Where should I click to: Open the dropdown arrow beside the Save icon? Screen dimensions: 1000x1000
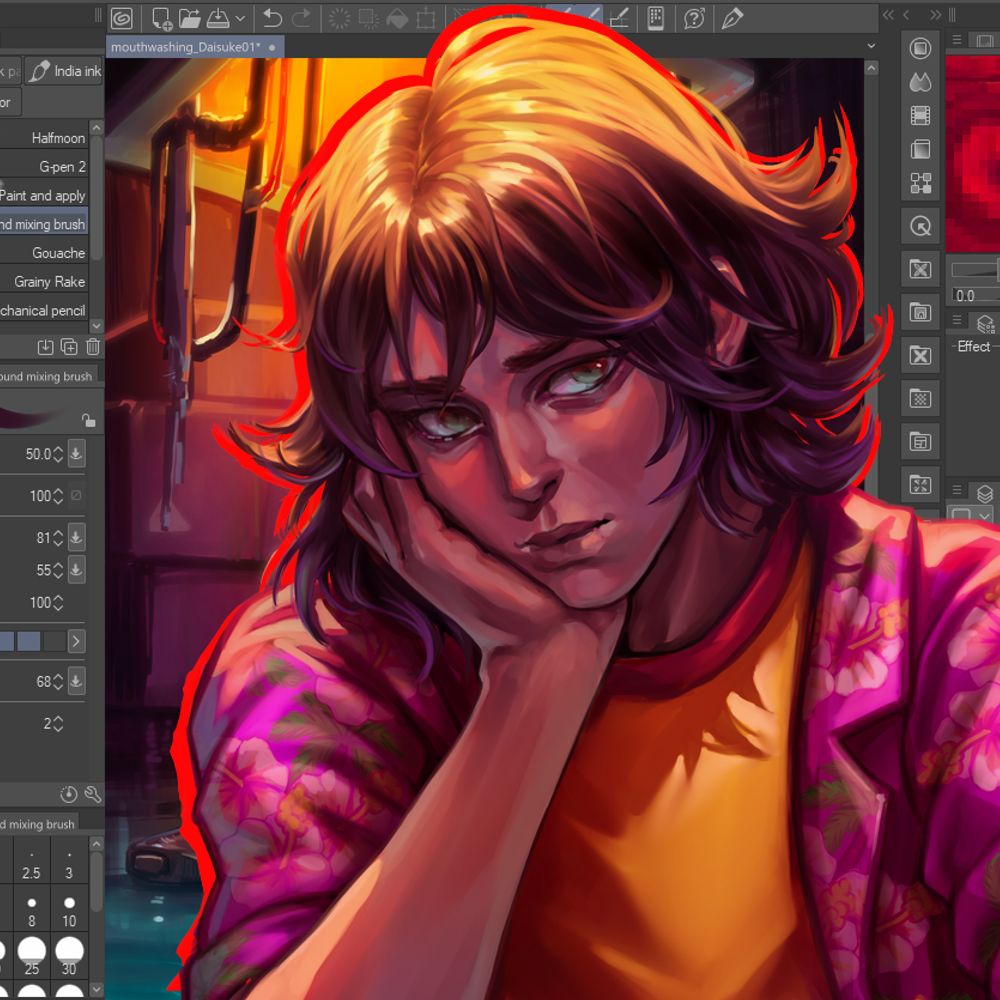point(240,19)
